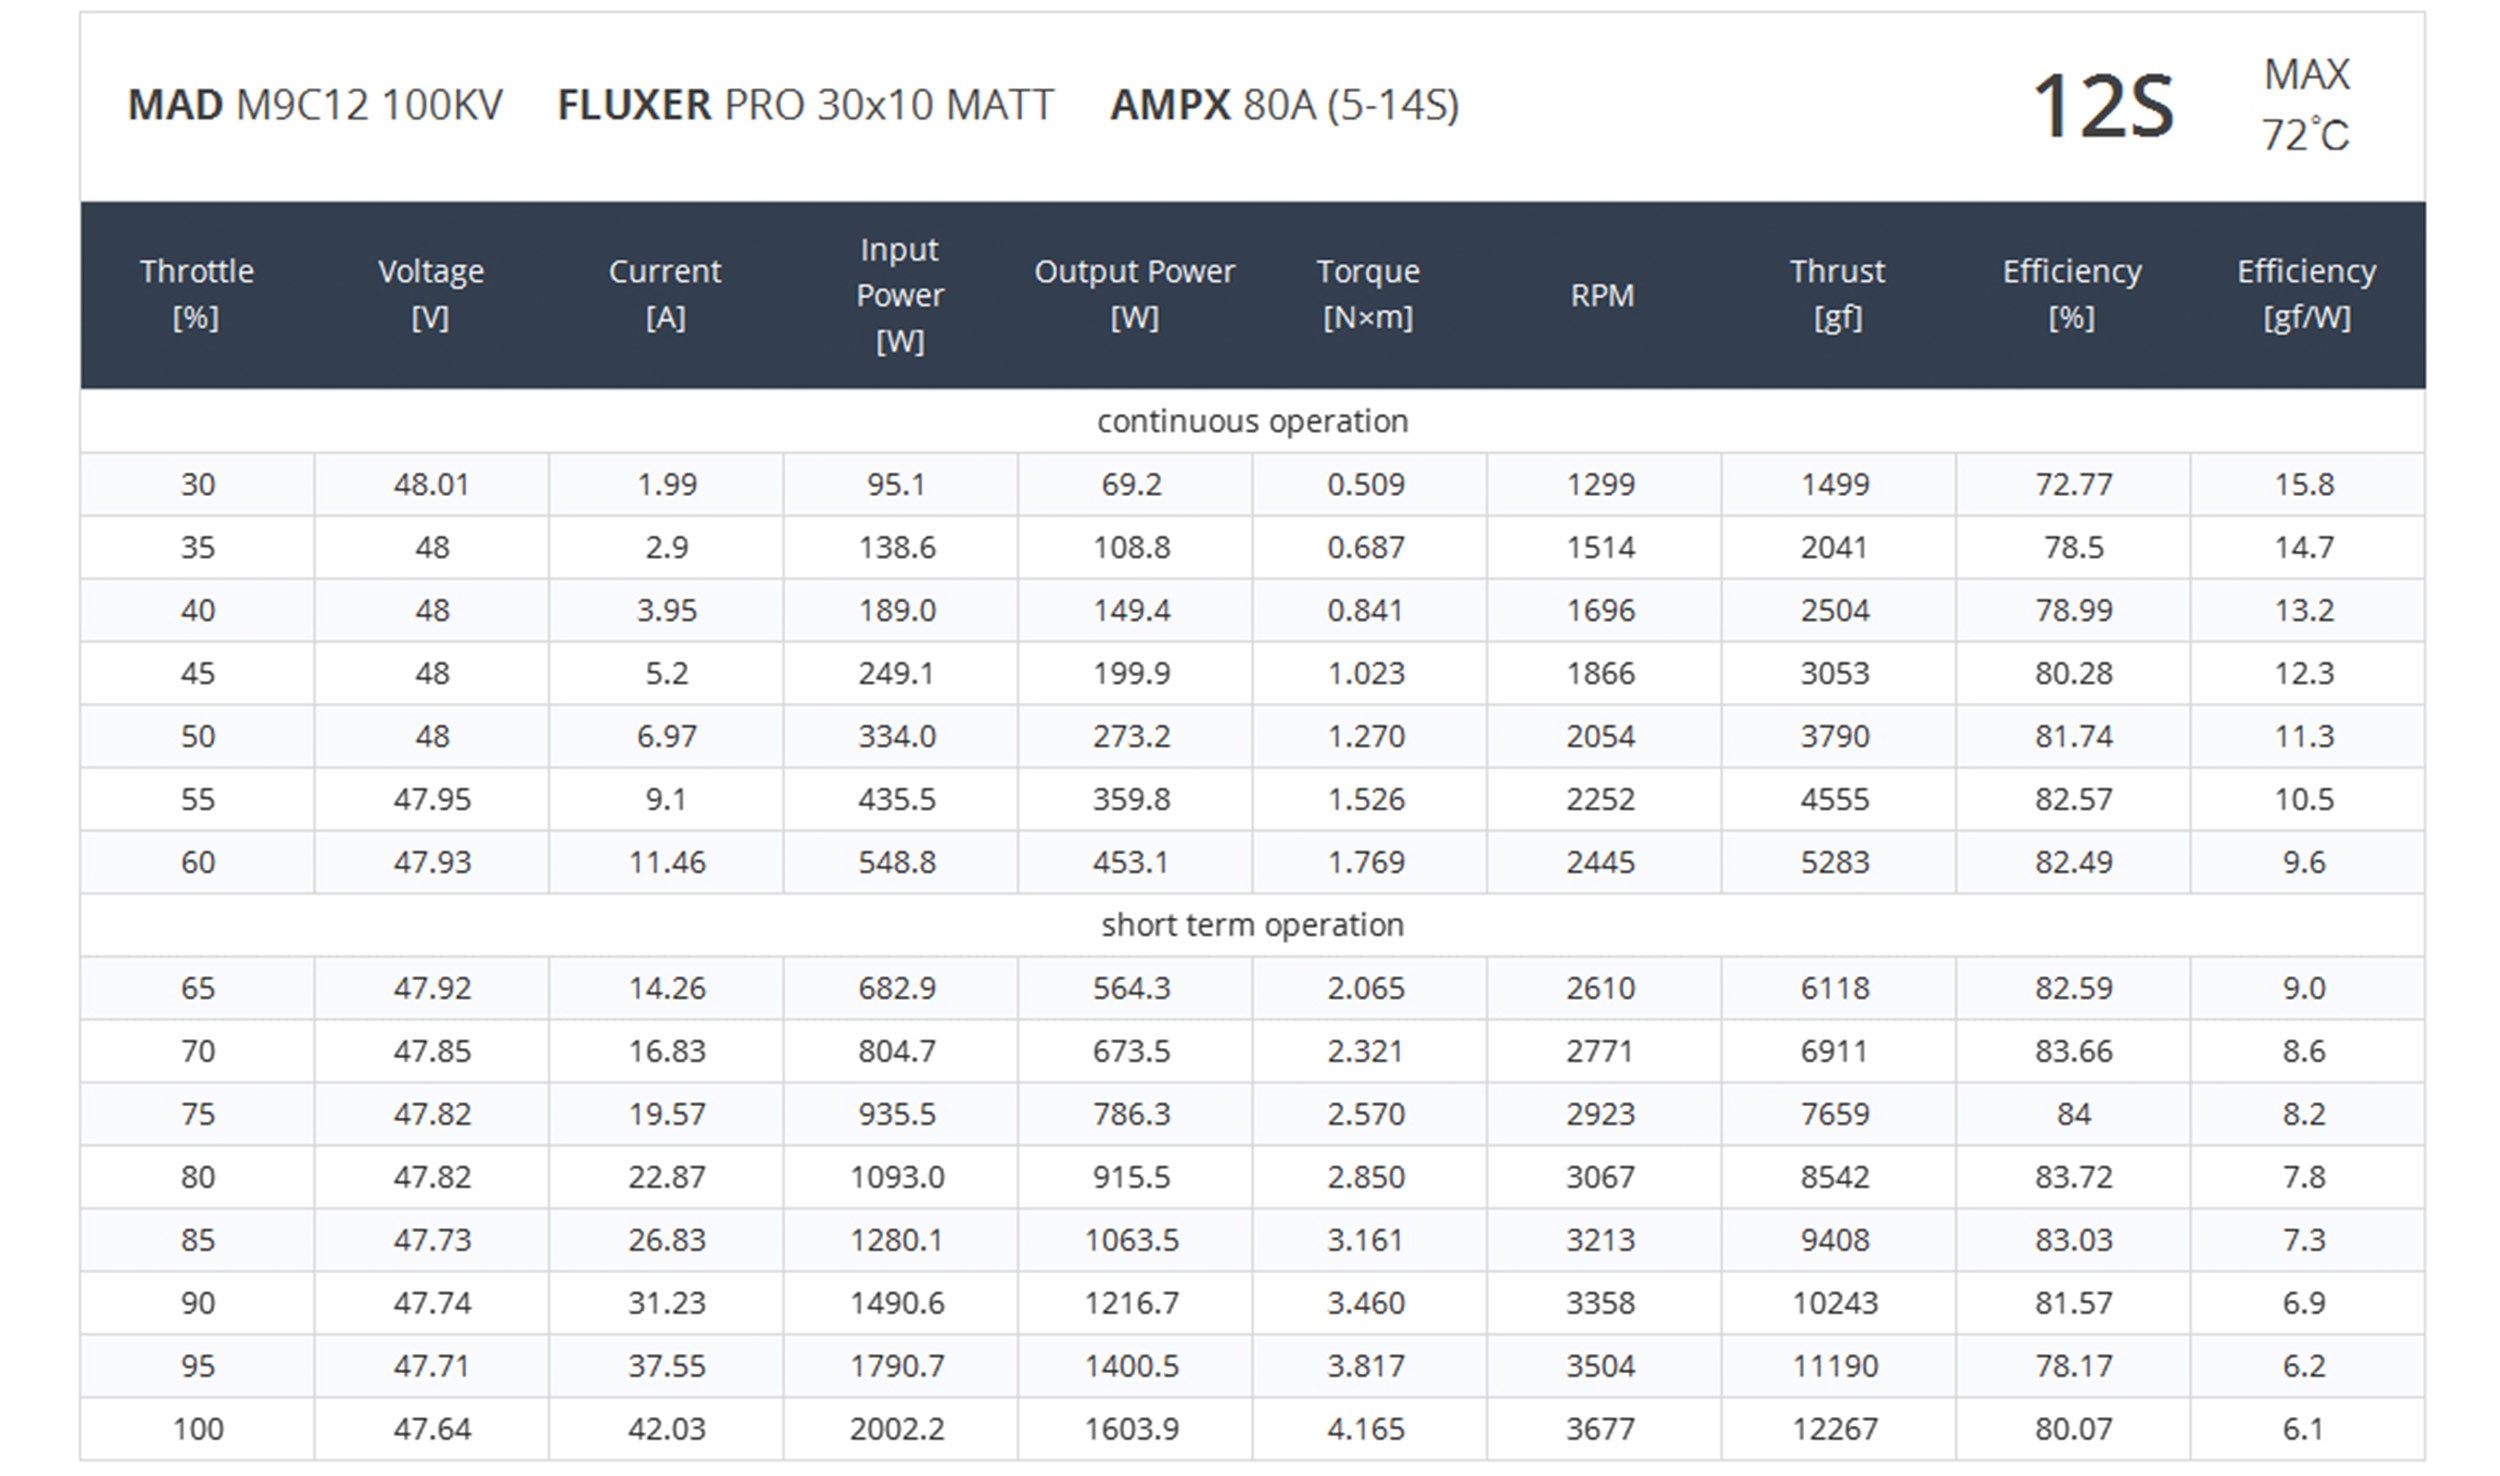Select the 48.01 voltage cell
This screenshot has height=1476, width=2500.
pyautogui.click(x=431, y=484)
